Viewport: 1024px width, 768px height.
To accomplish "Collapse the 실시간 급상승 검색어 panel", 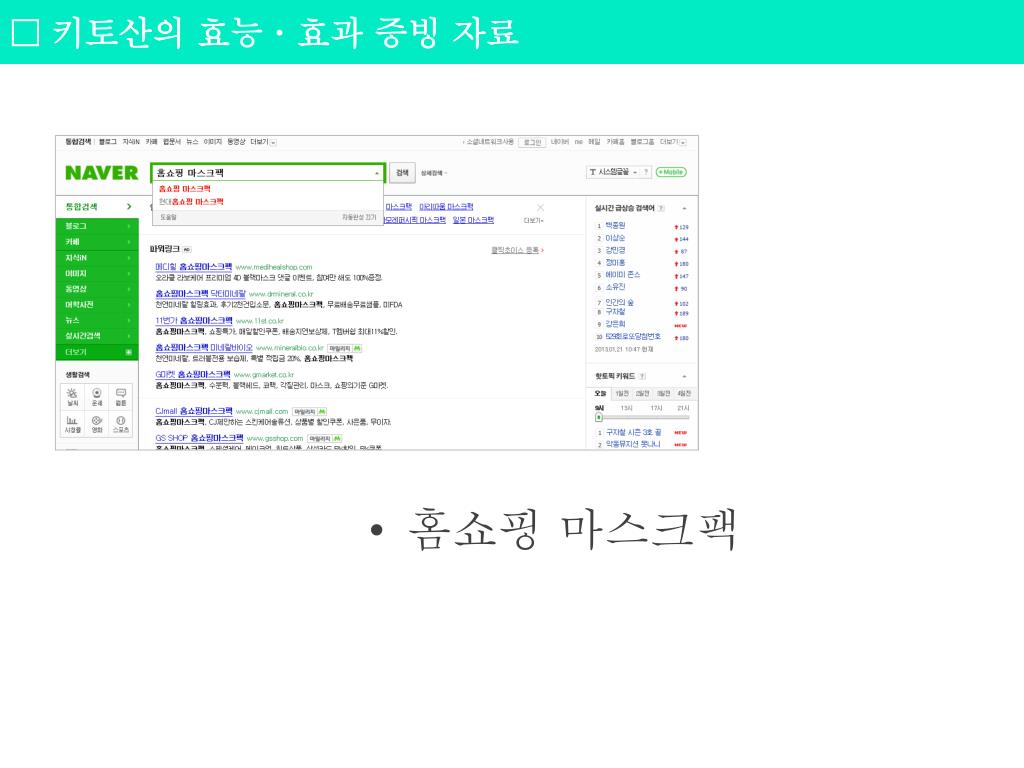I will coord(684,208).
